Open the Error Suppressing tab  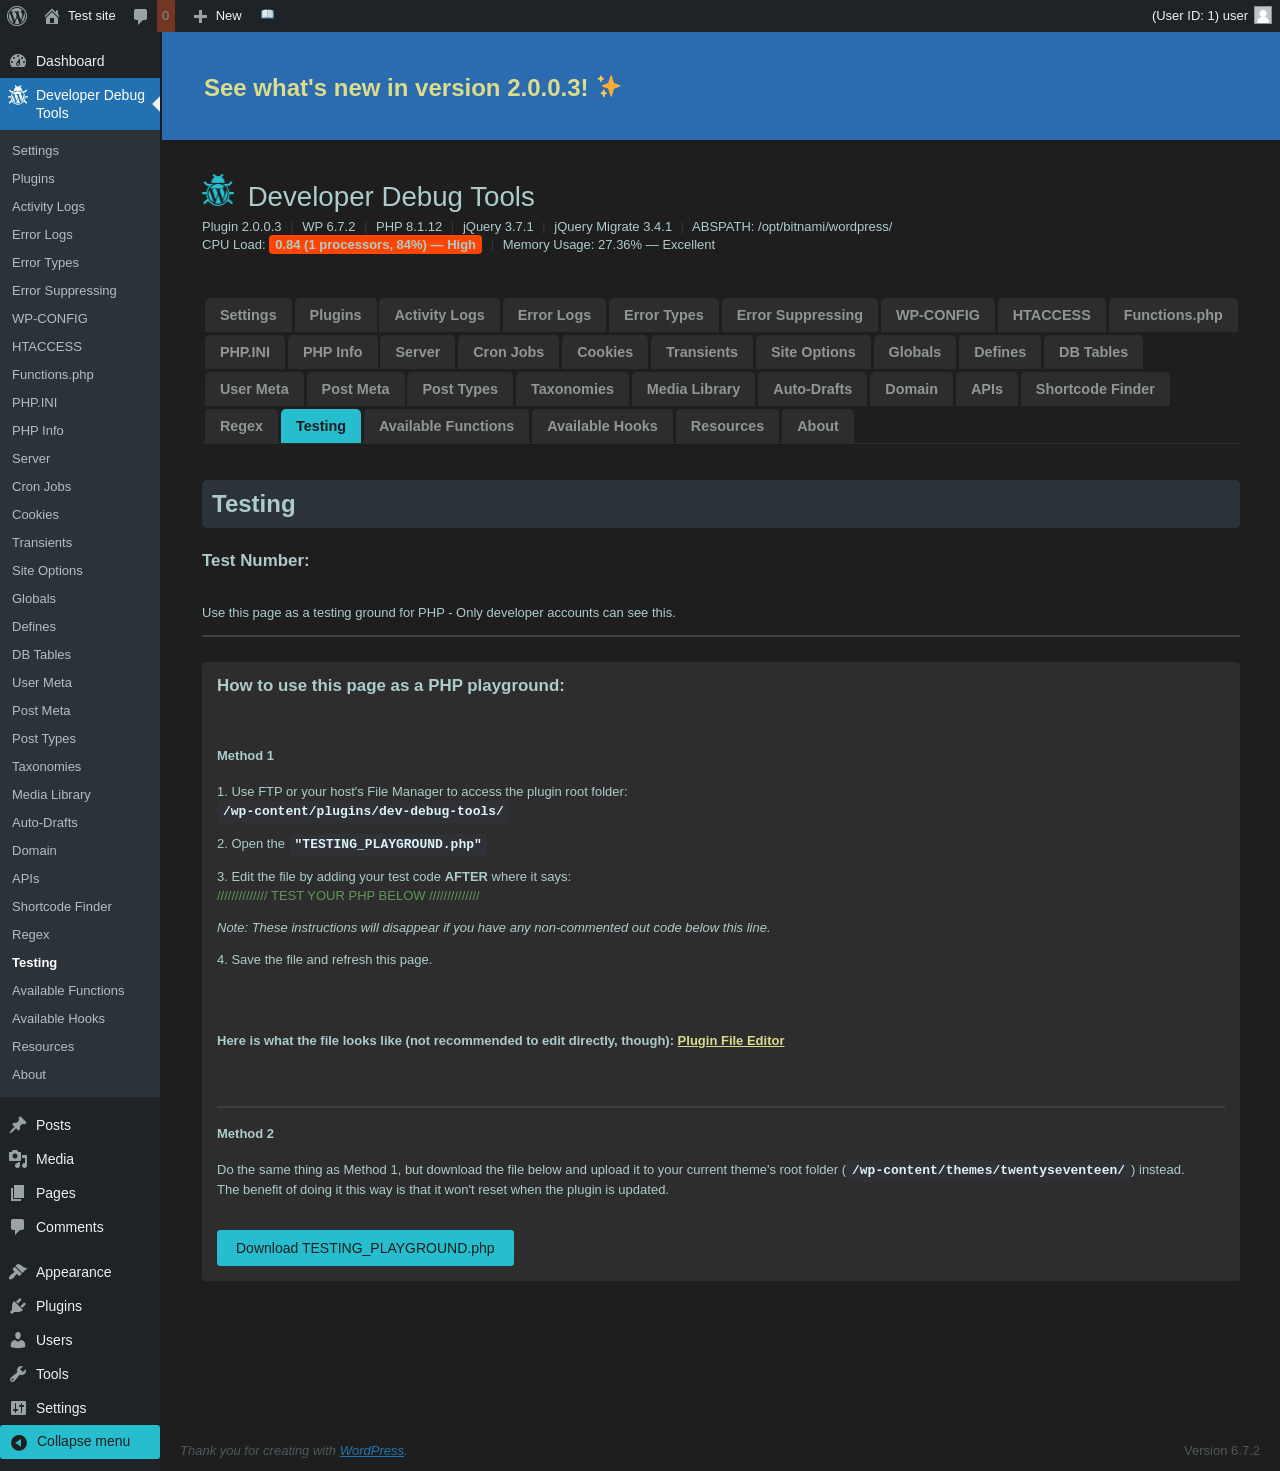click(799, 315)
